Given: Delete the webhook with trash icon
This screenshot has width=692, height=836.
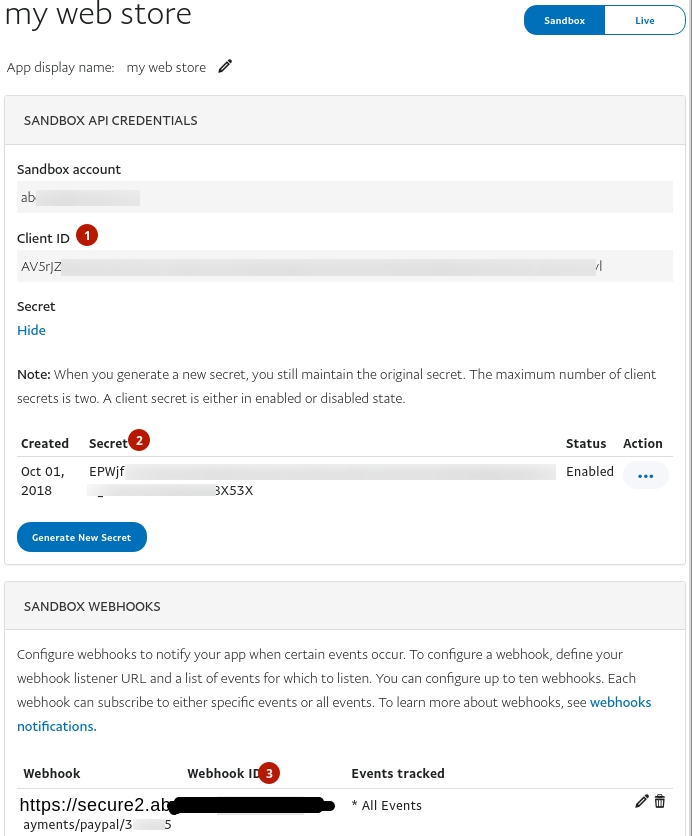Looking at the screenshot, I should coord(660,801).
